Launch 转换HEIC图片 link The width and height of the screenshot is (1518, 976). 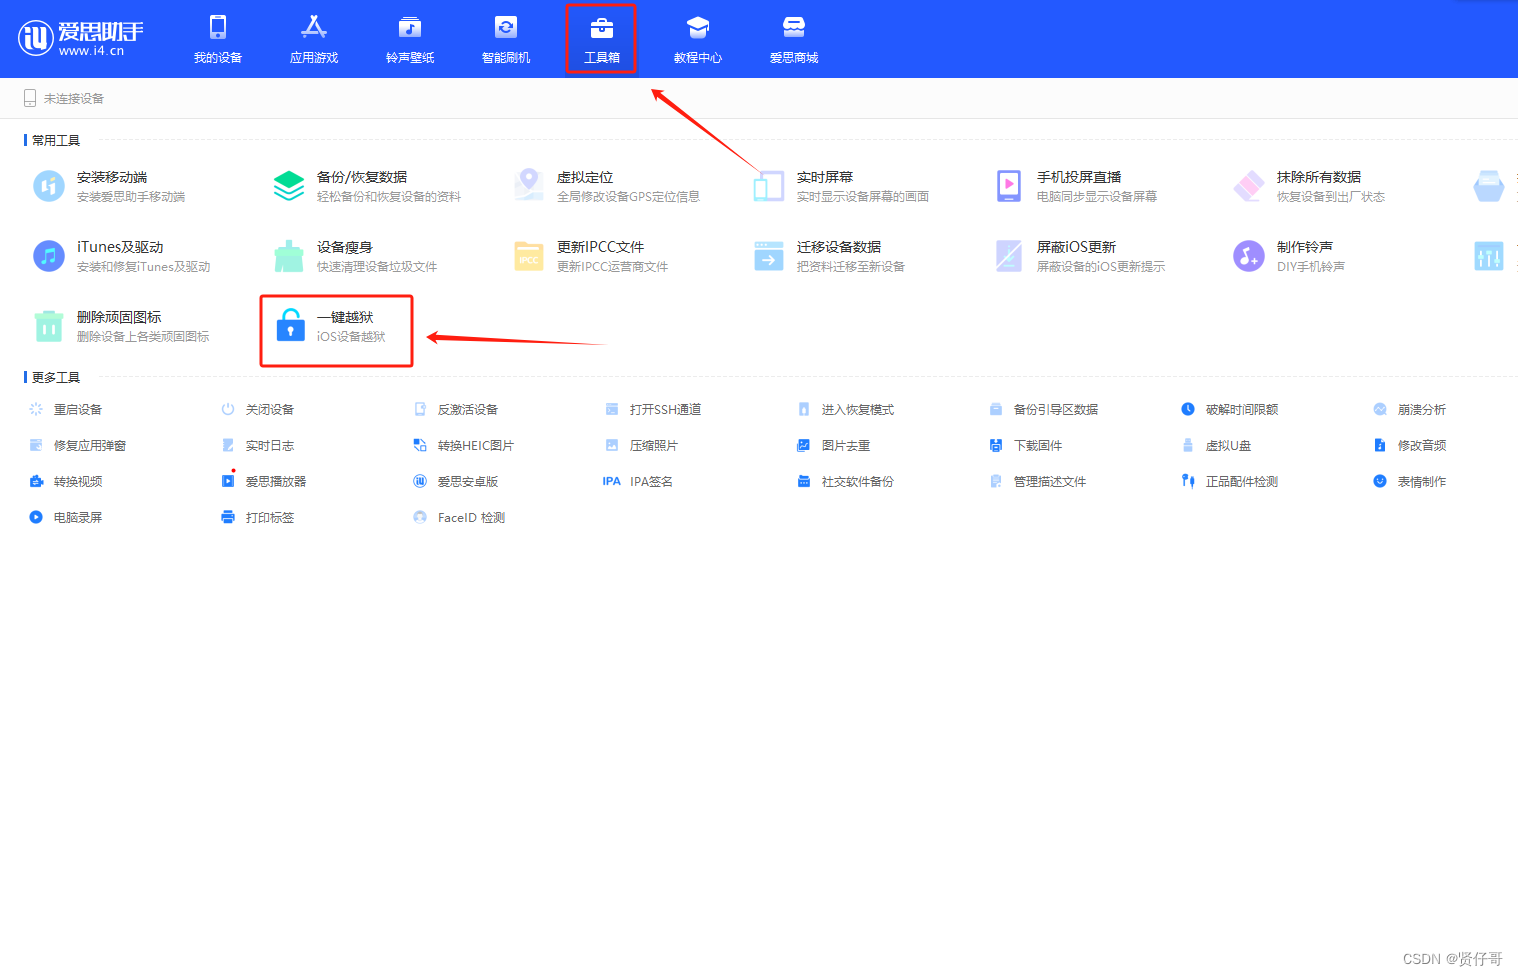(464, 445)
